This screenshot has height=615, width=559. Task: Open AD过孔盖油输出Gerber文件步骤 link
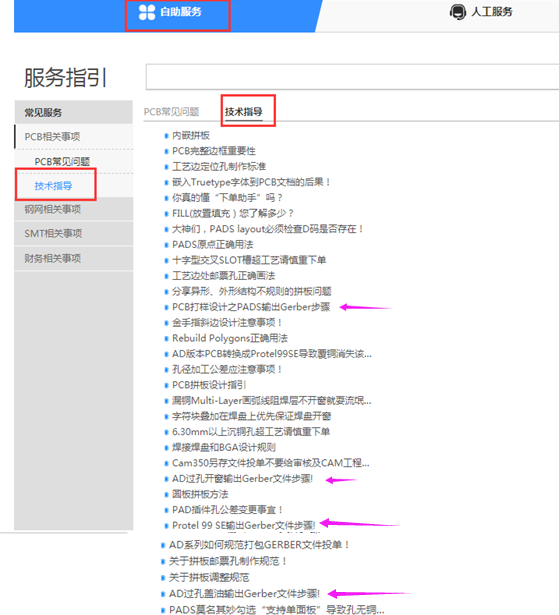coord(244,594)
